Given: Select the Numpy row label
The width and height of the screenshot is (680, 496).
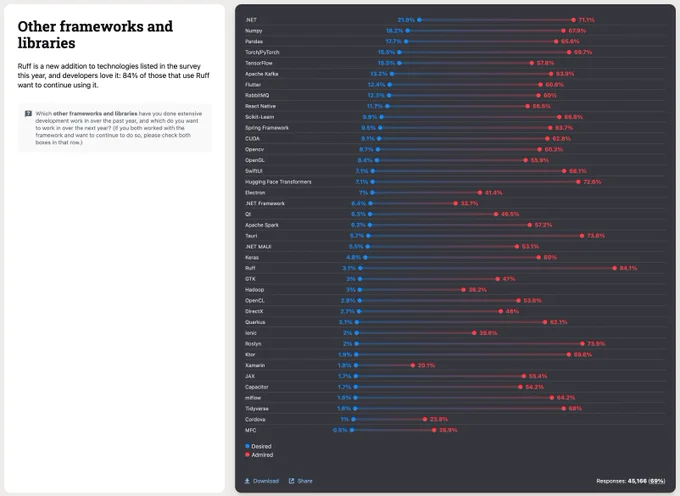Looking at the screenshot, I should (254, 30).
